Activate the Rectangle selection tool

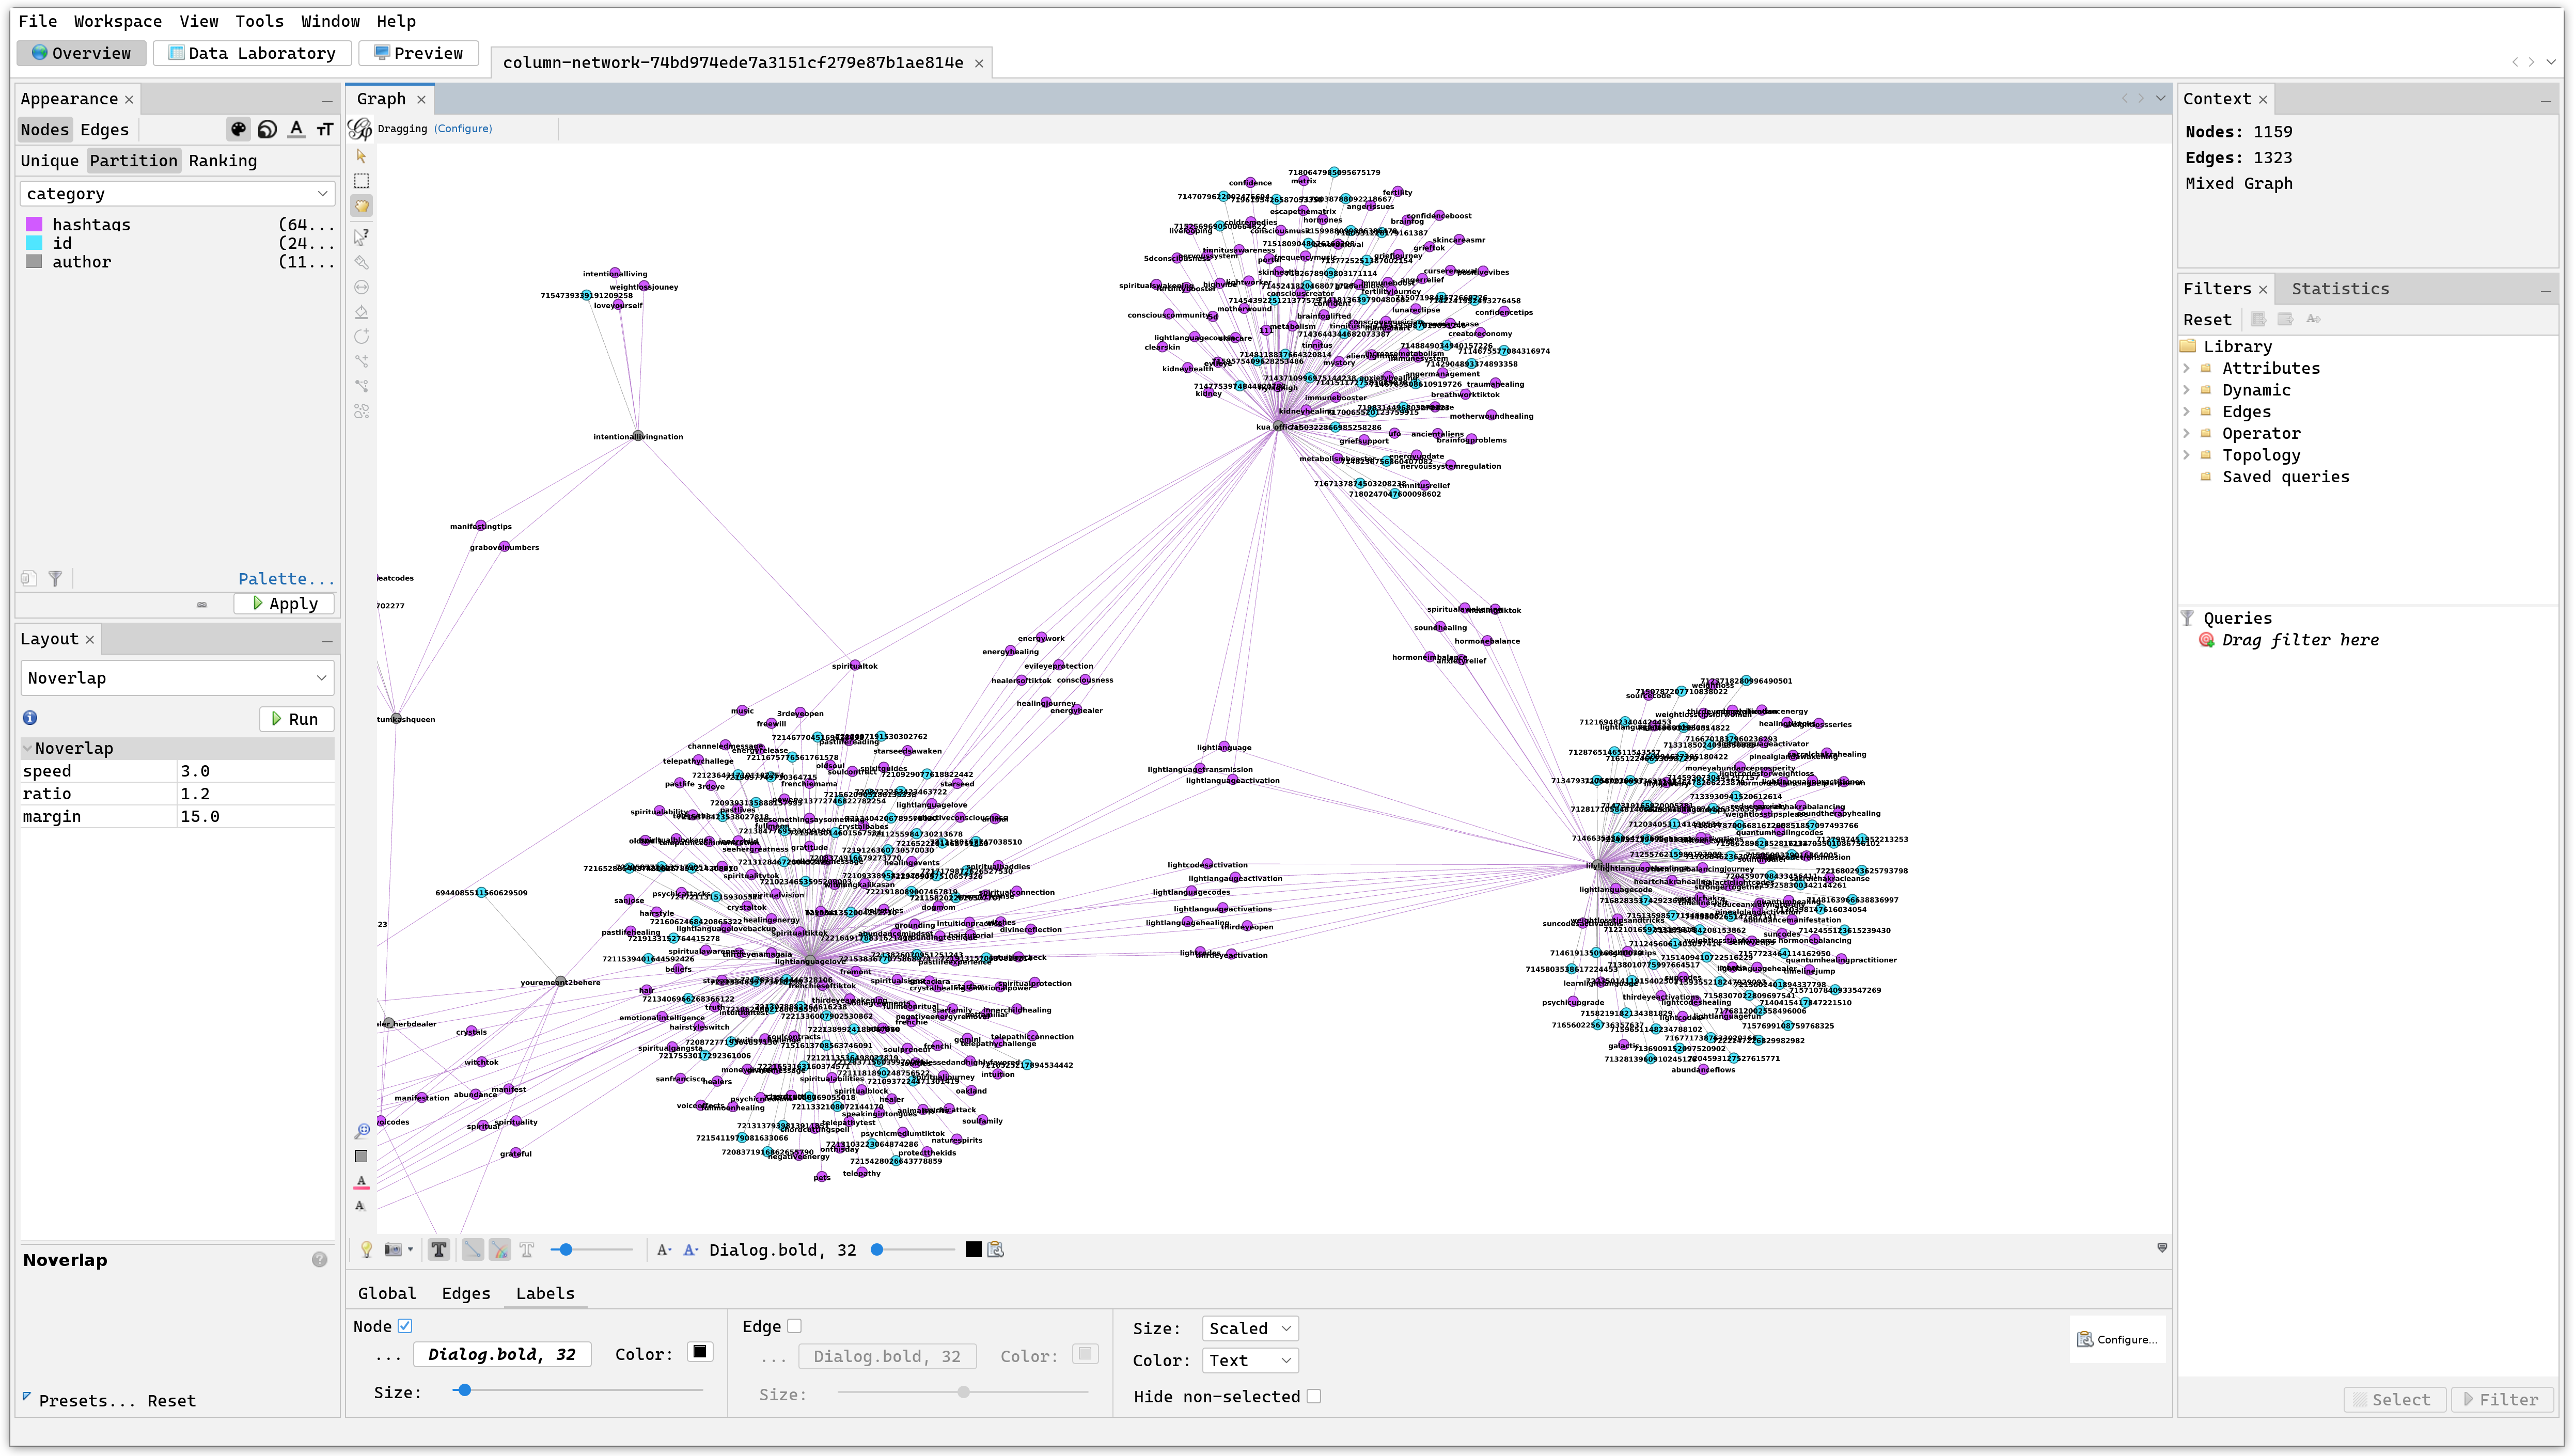pos(360,181)
